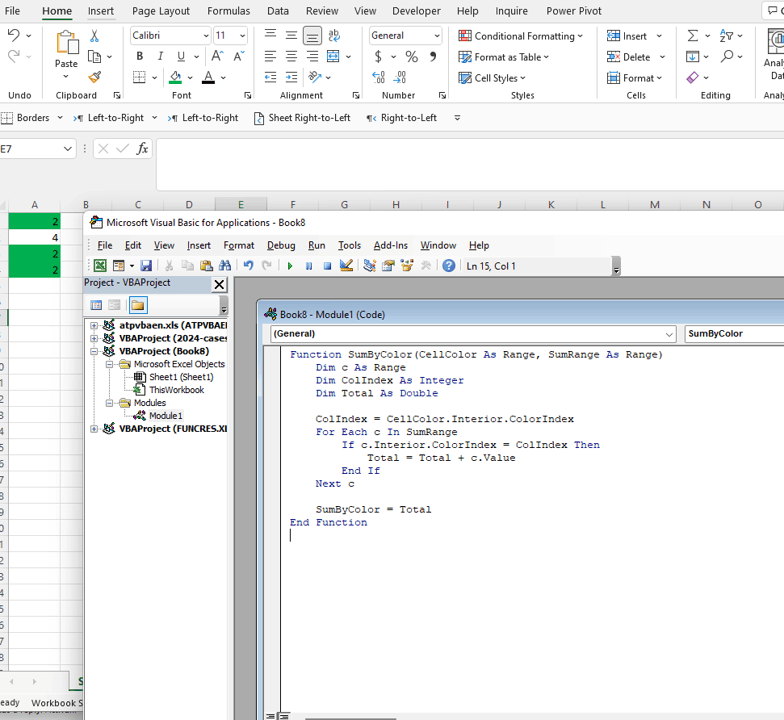Toggle Underline formatting
This screenshot has height=720, width=784.
coord(181,56)
